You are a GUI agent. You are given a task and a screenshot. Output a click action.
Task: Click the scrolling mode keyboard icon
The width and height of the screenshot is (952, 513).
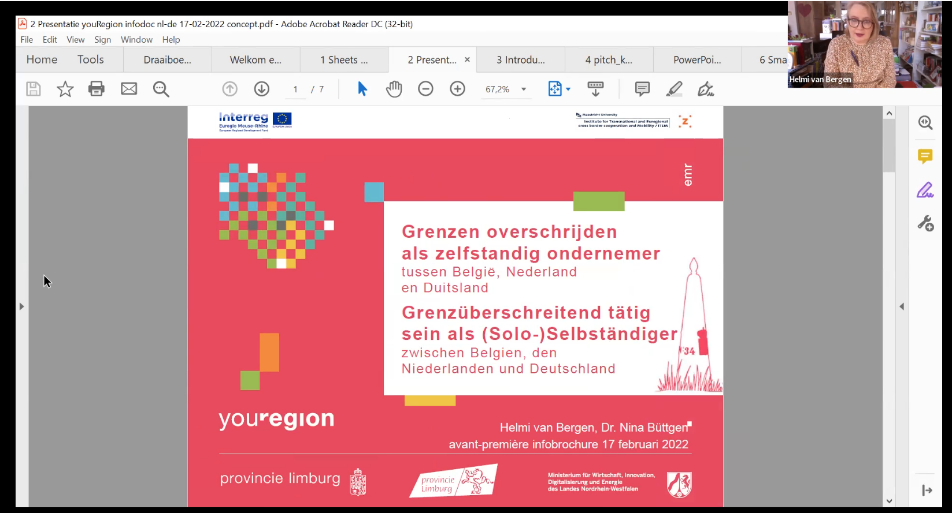tap(596, 89)
